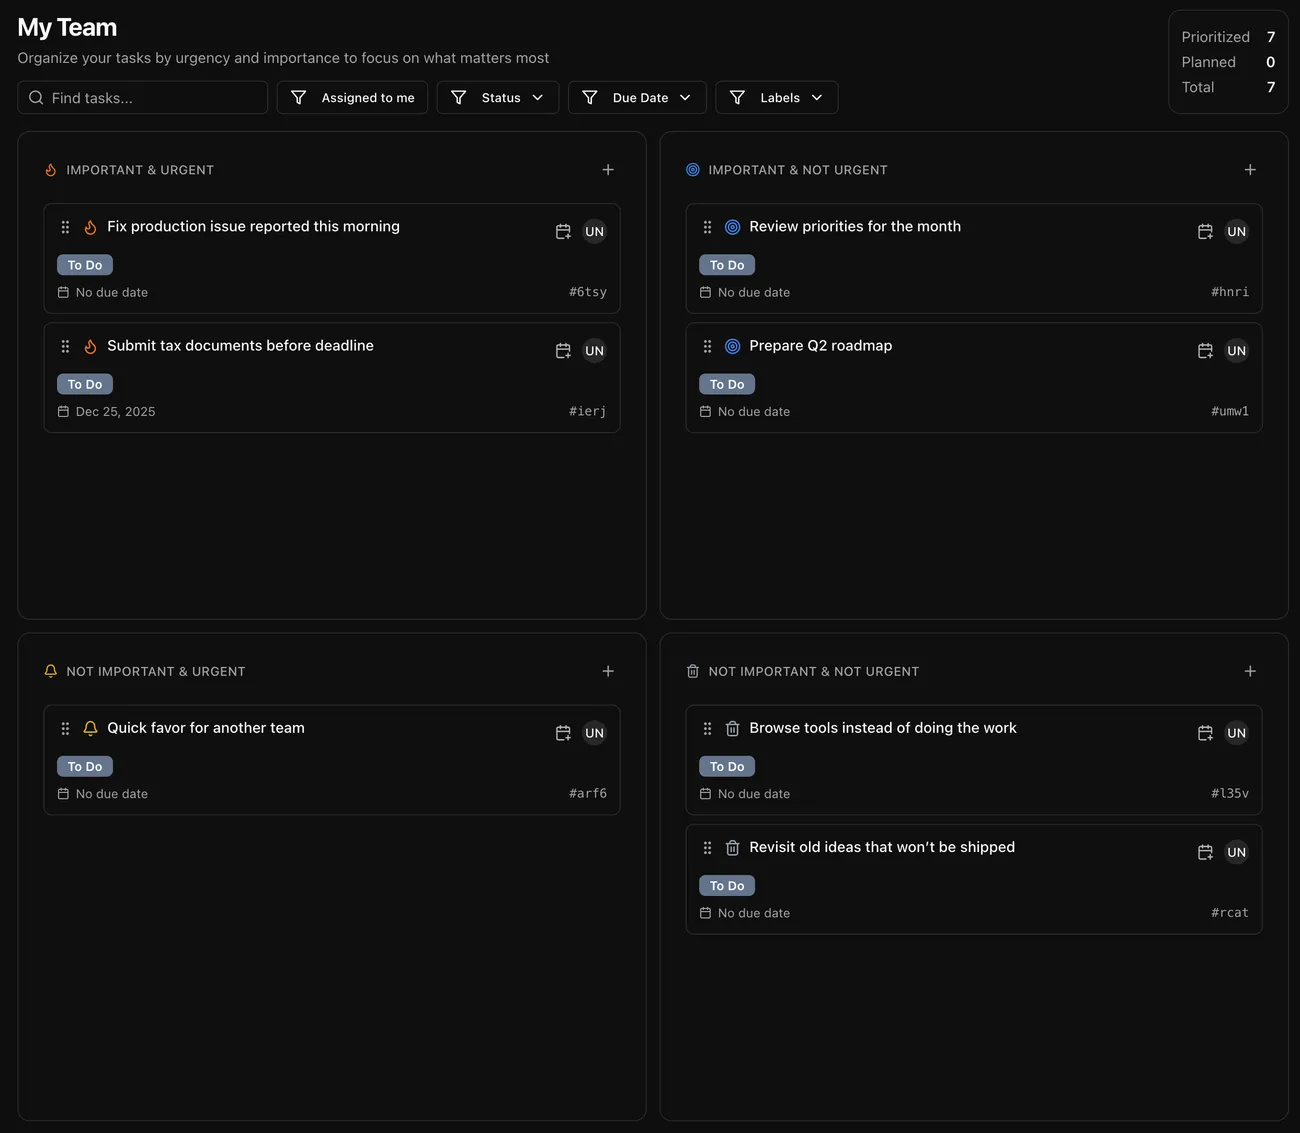
Task: Open the Fix production issue task title
Action: point(253,227)
